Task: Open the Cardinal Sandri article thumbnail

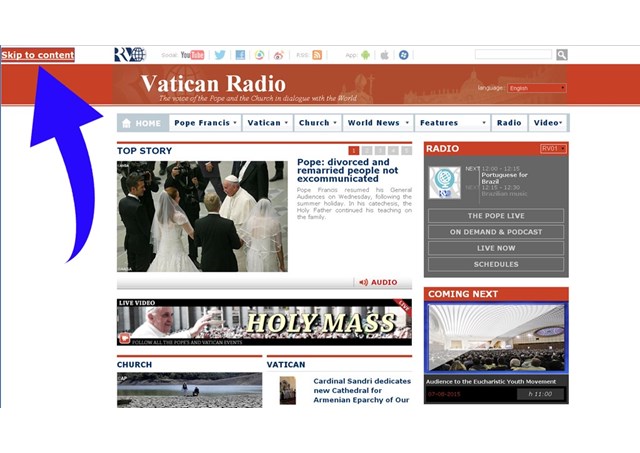Action: [288, 391]
